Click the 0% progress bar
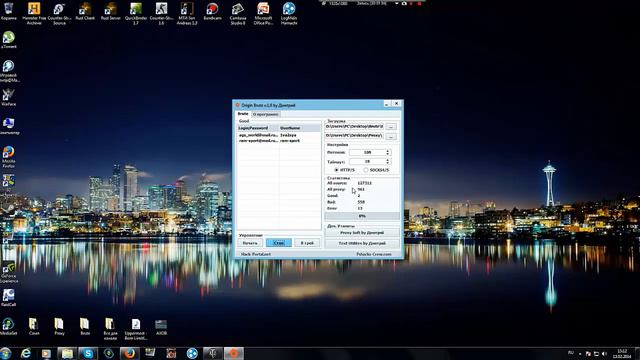The width and height of the screenshot is (640, 360). click(x=362, y=216)
